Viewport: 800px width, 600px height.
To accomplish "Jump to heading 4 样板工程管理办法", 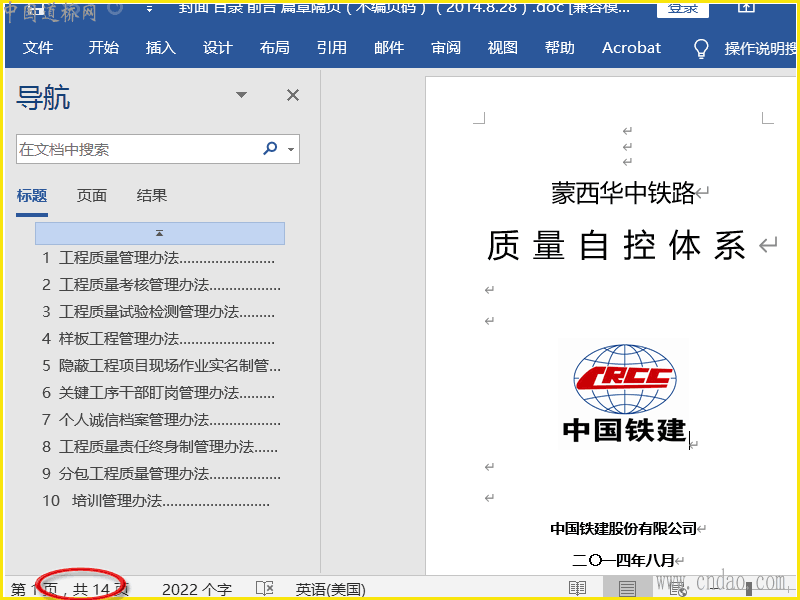I will 159,339.
